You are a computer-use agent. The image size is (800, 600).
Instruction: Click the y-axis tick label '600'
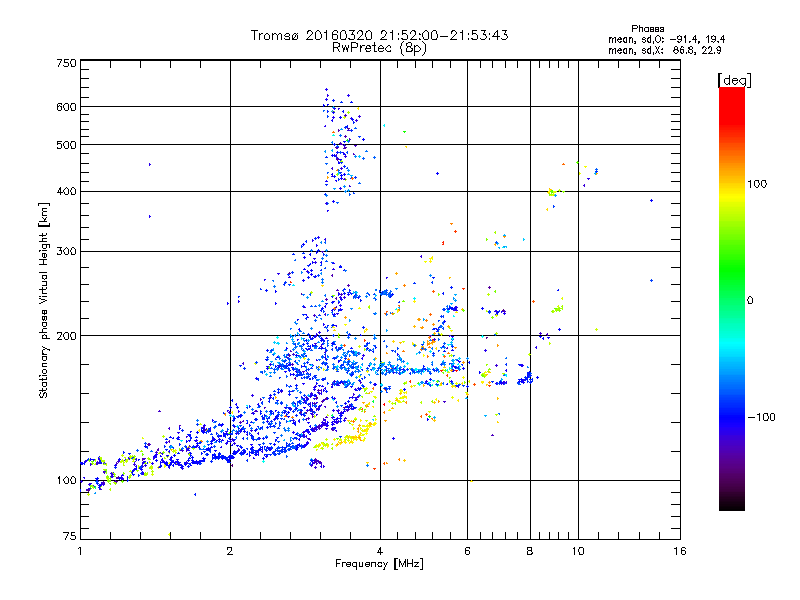66,107
